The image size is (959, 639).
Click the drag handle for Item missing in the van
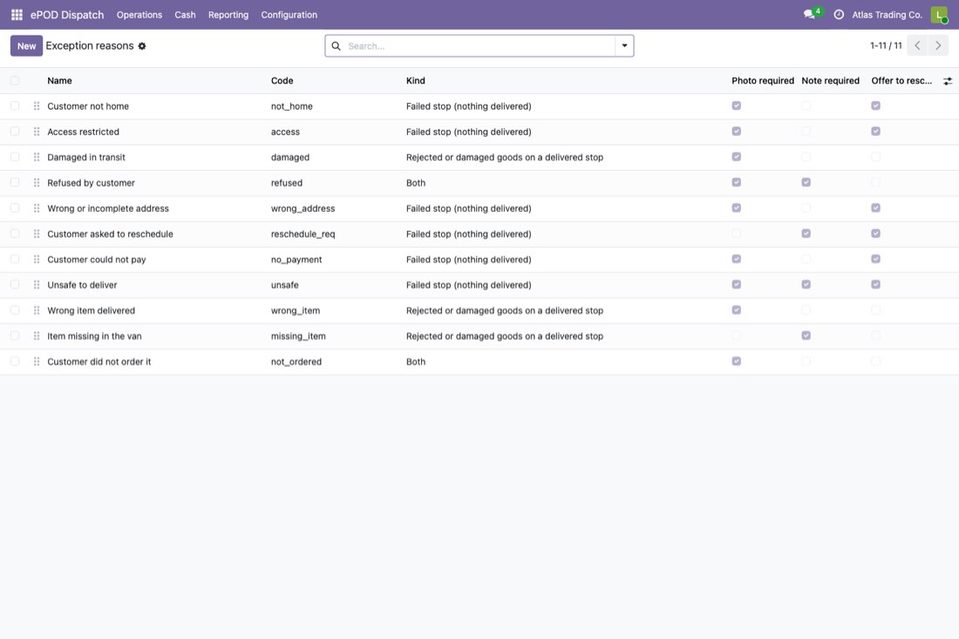click(x=37, y=336)
